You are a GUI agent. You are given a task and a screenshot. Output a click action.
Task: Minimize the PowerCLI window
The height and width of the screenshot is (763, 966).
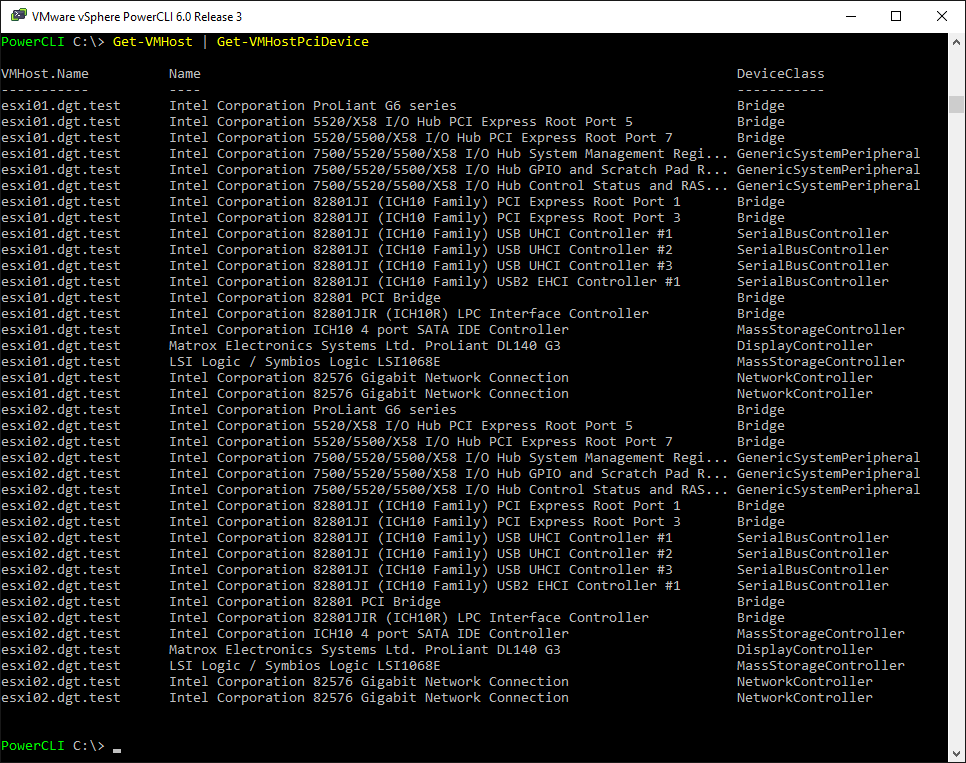(851, 16)
